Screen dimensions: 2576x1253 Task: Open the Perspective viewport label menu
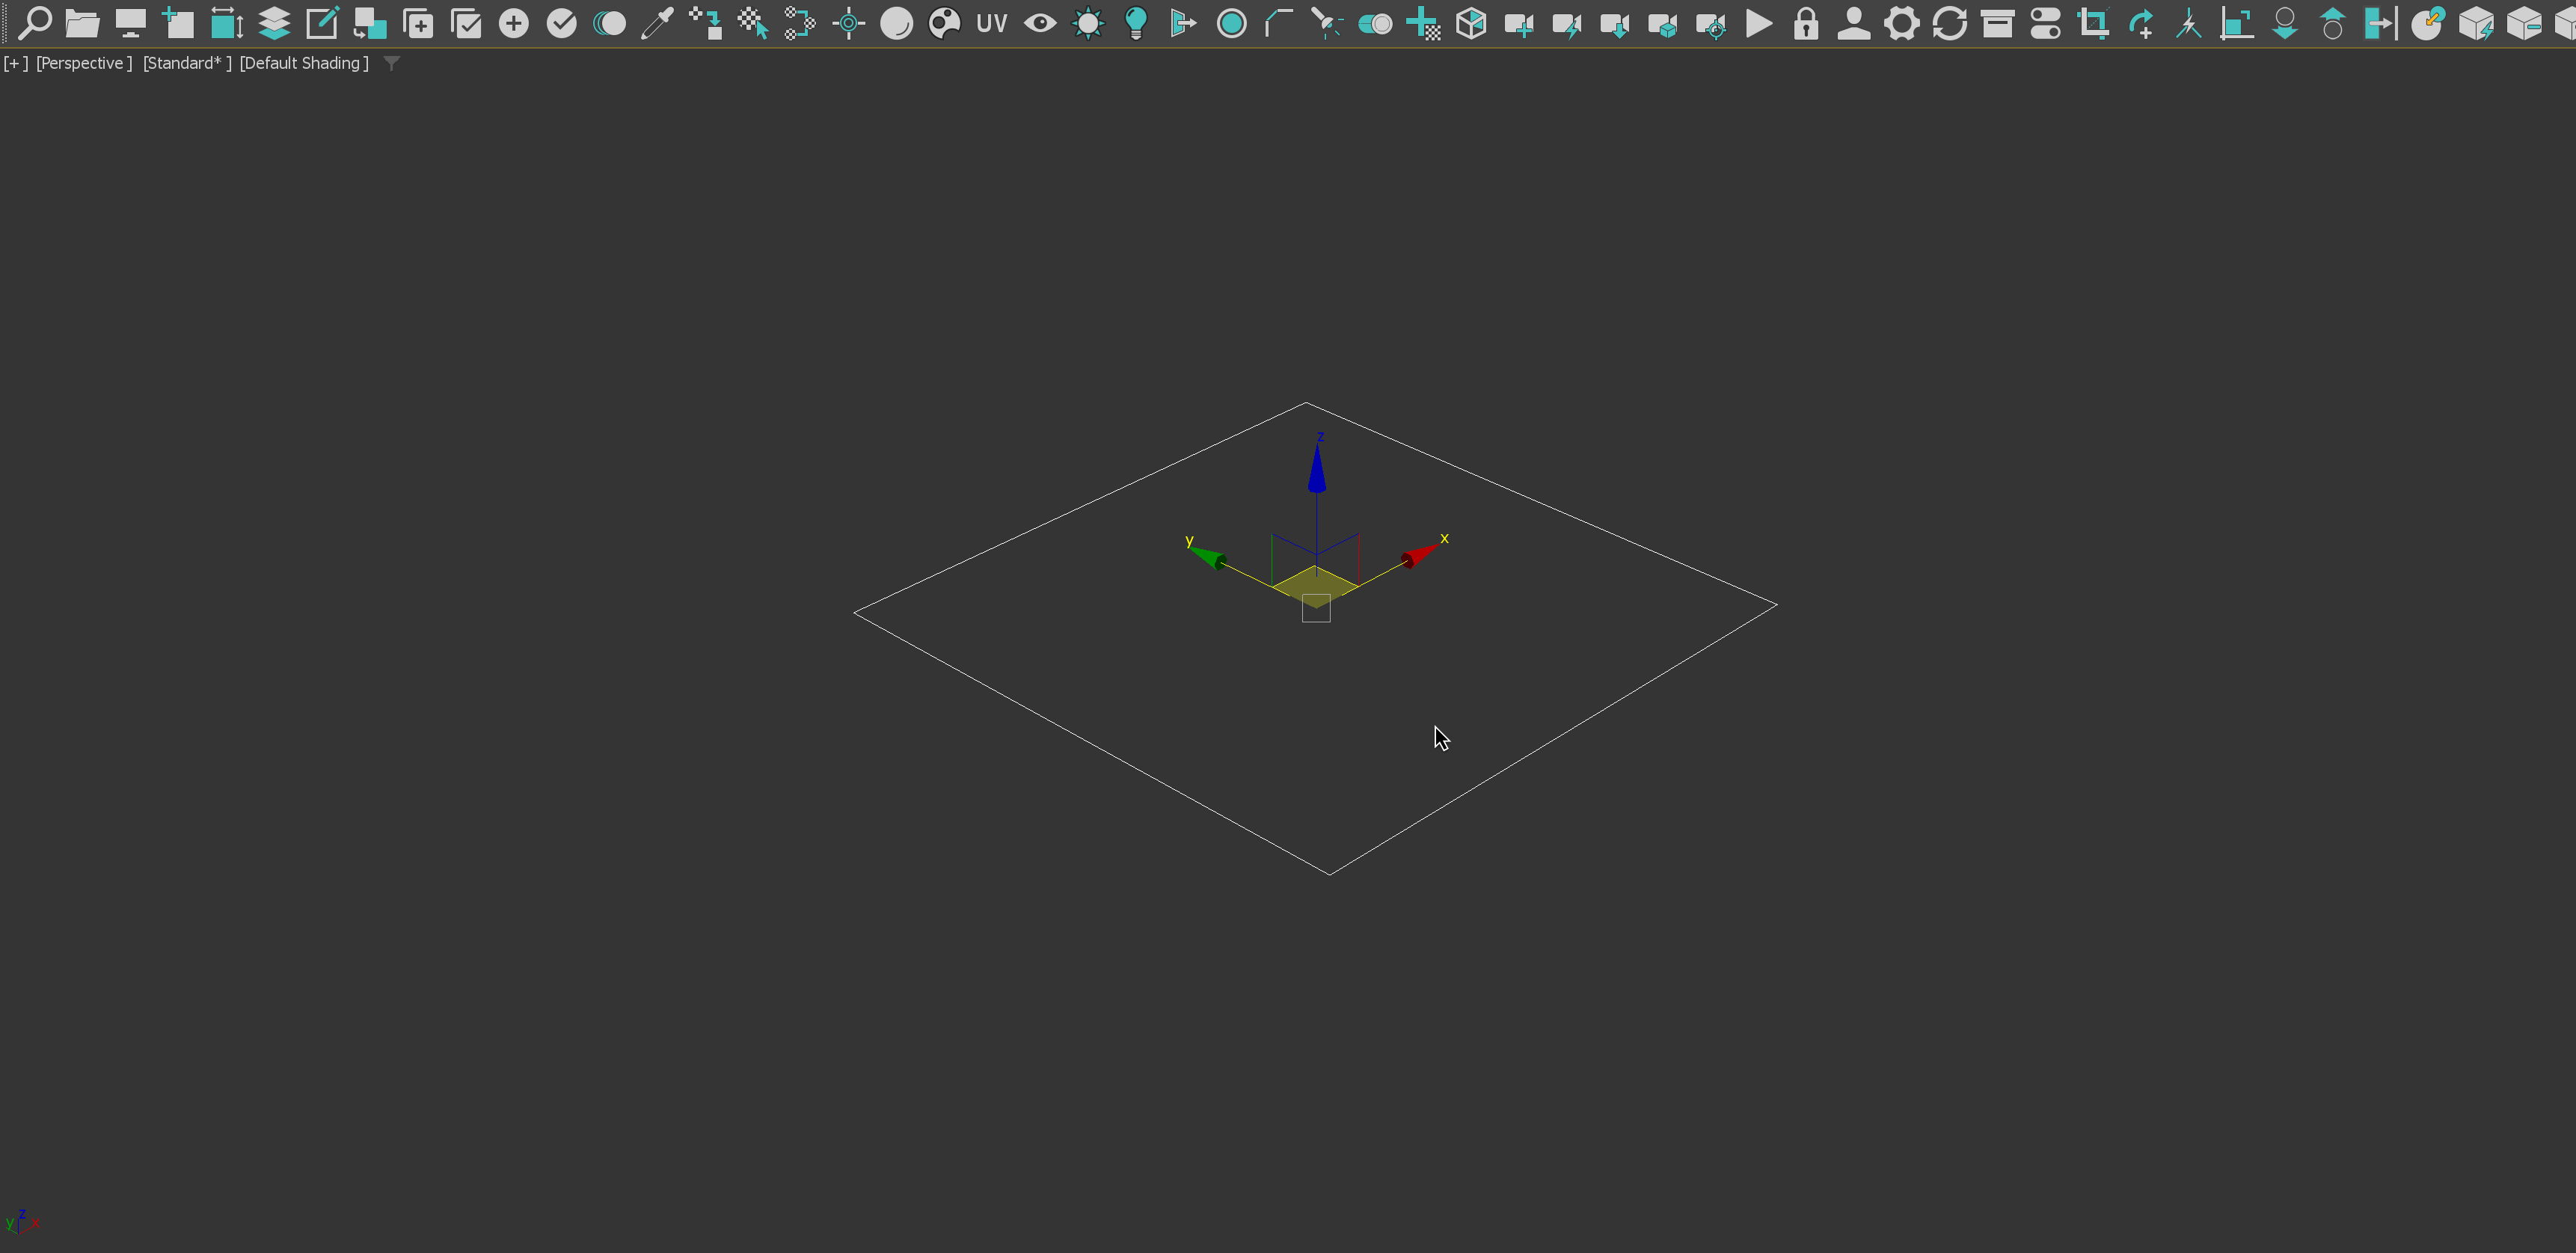click(84, 63)
